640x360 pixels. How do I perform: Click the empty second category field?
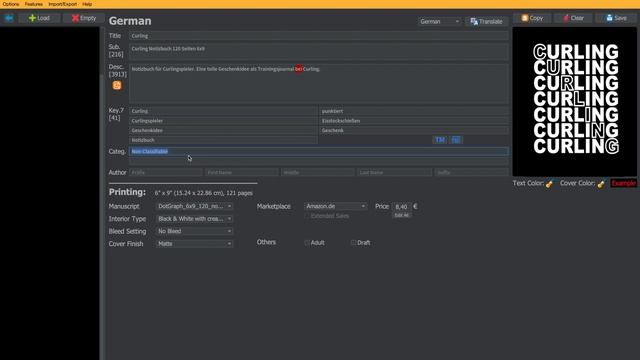[x=318, y=162]
